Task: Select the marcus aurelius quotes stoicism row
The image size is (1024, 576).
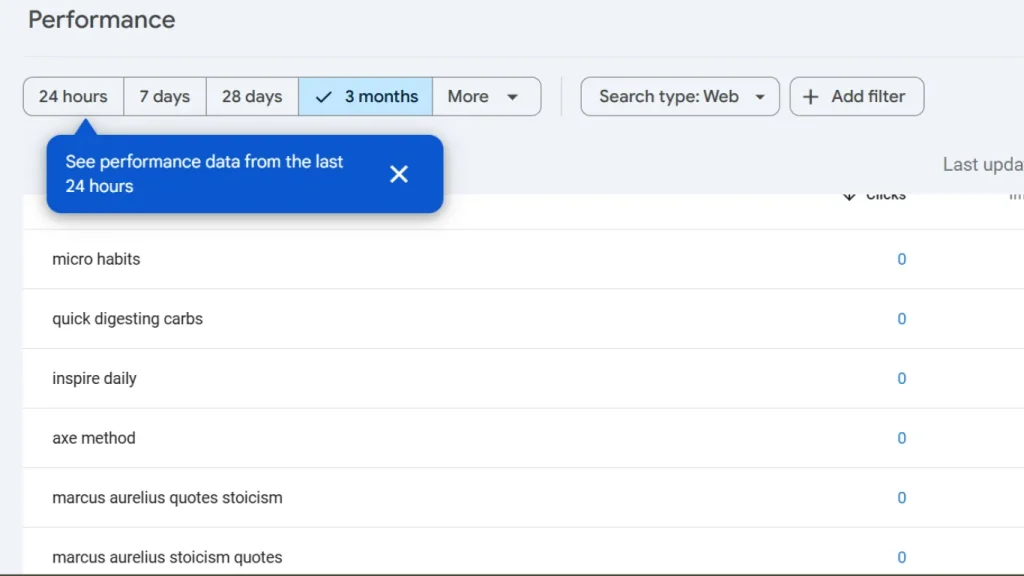Action: (167, 497)
